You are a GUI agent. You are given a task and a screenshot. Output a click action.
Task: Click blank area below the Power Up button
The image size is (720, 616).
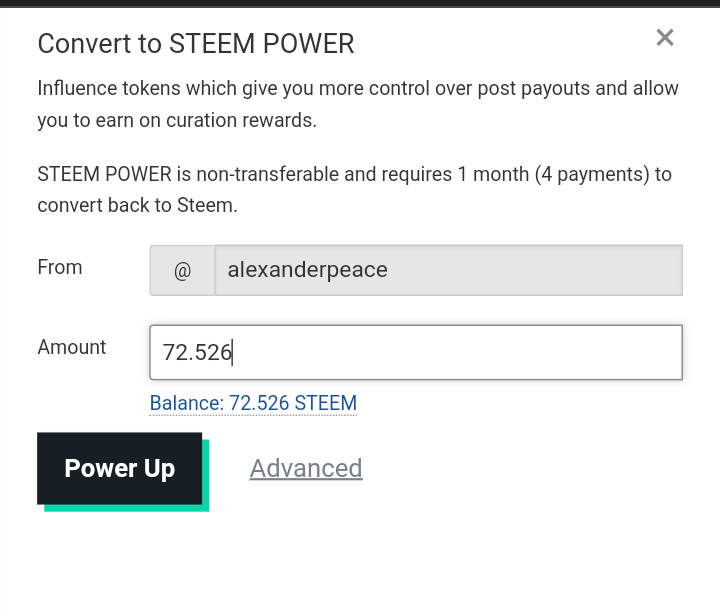(x=120, y=560)
